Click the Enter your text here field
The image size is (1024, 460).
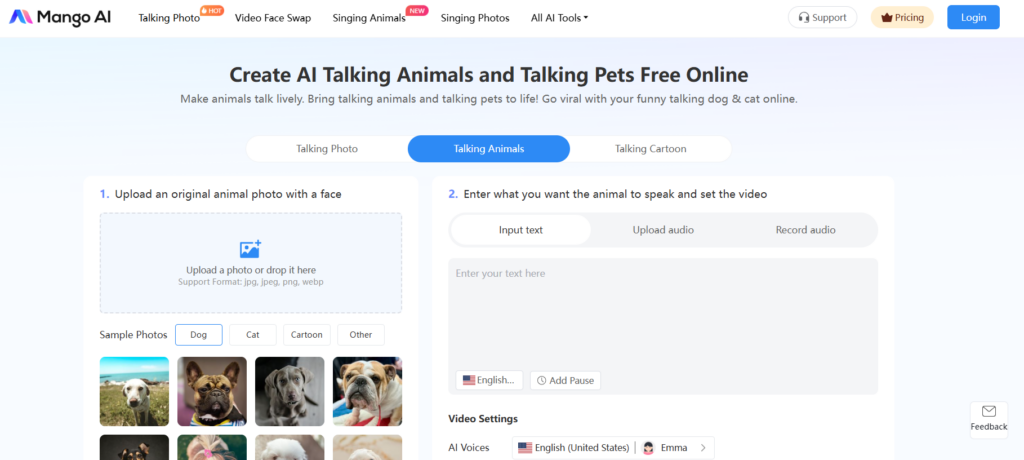(x=663, y=314)
